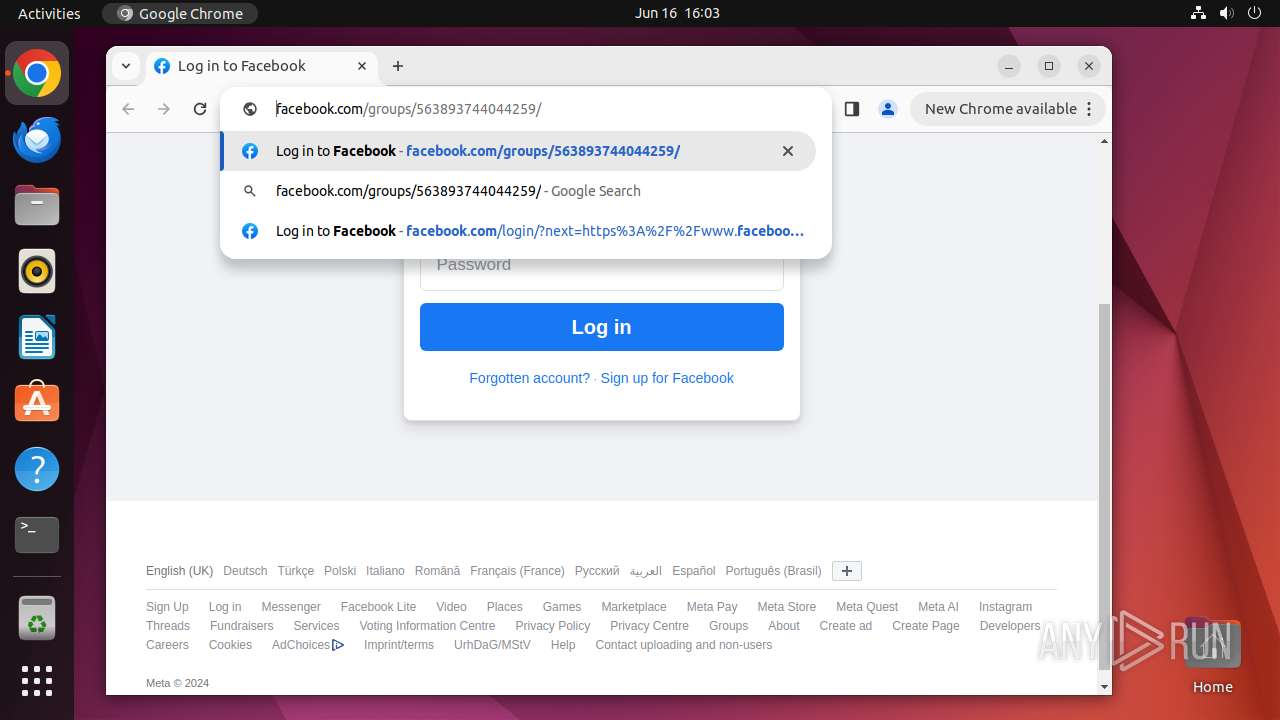Open the Home folder desktop icon
The height and width of the screenshot is (720, 1280).
click(1212, 655)
